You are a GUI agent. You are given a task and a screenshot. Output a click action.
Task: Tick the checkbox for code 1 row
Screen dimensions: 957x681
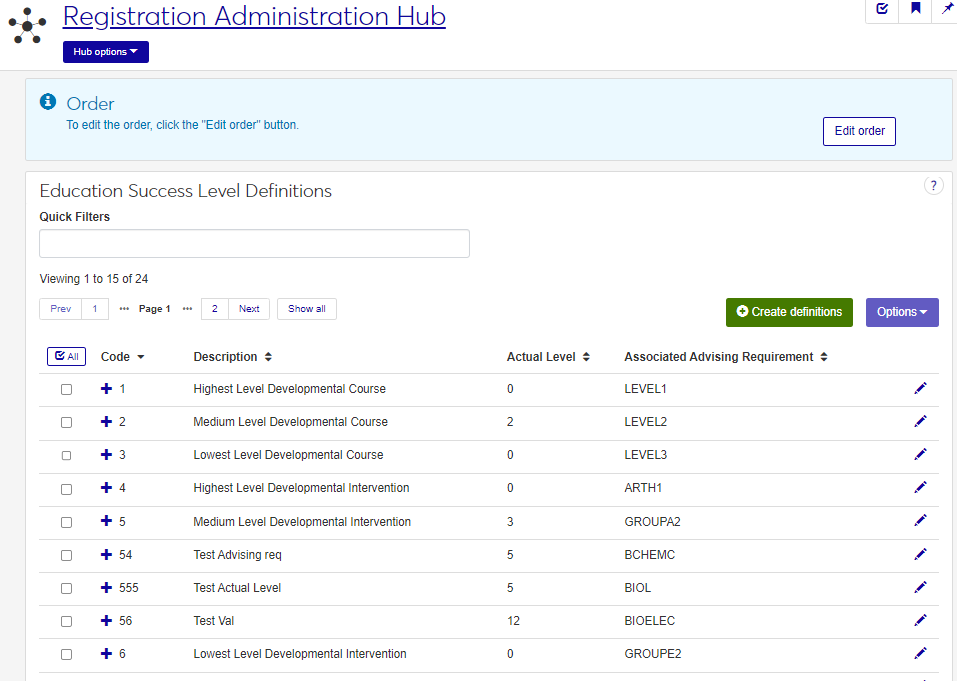click(x=66, y=389)
